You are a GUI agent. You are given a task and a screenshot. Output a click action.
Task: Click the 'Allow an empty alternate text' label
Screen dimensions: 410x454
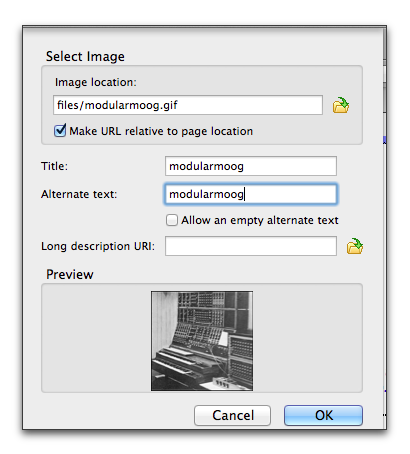[260, 220]
